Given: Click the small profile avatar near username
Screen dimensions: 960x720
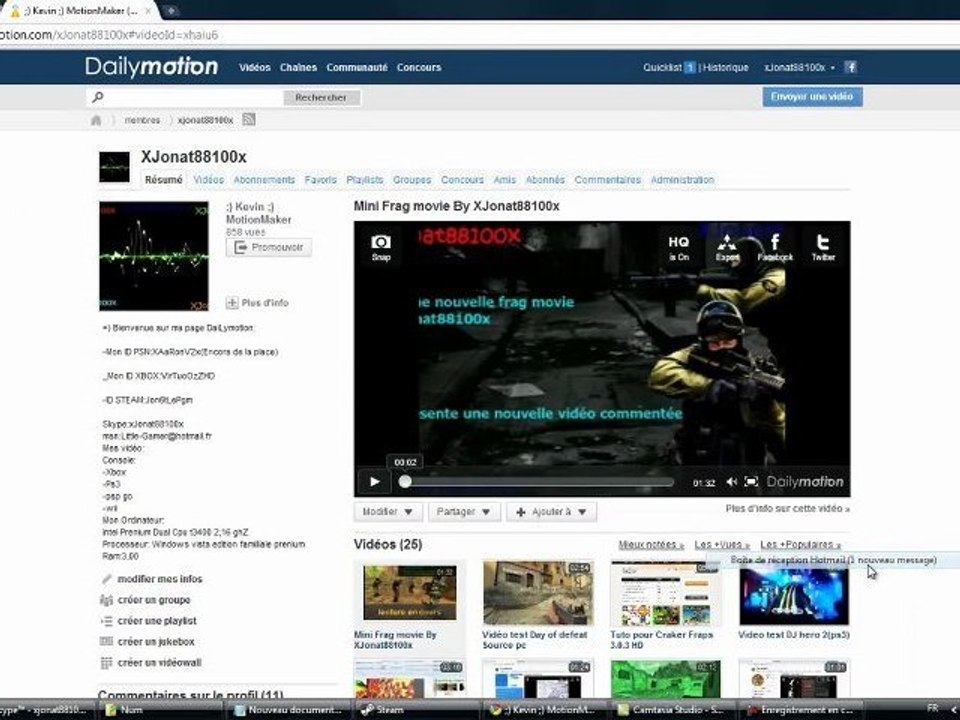Looking at the screenshot, I should (114, 167).
